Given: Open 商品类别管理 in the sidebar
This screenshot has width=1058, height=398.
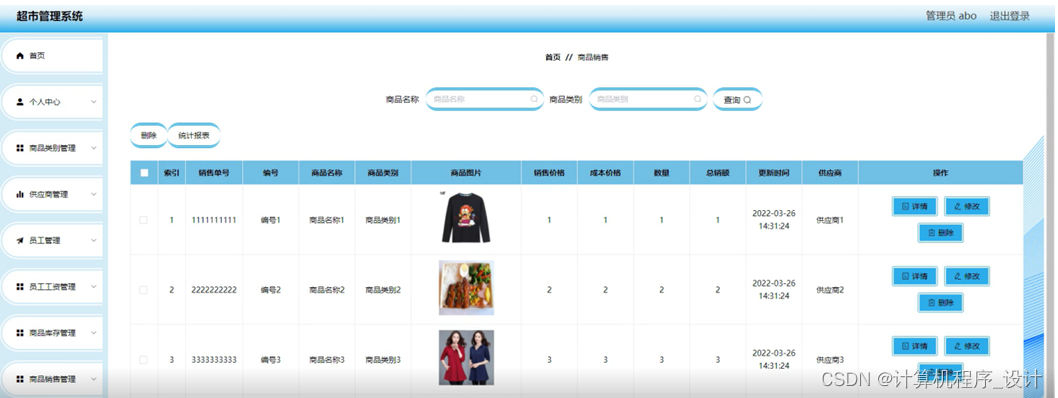Looking at the screenshot, I should tap(52, 148).
